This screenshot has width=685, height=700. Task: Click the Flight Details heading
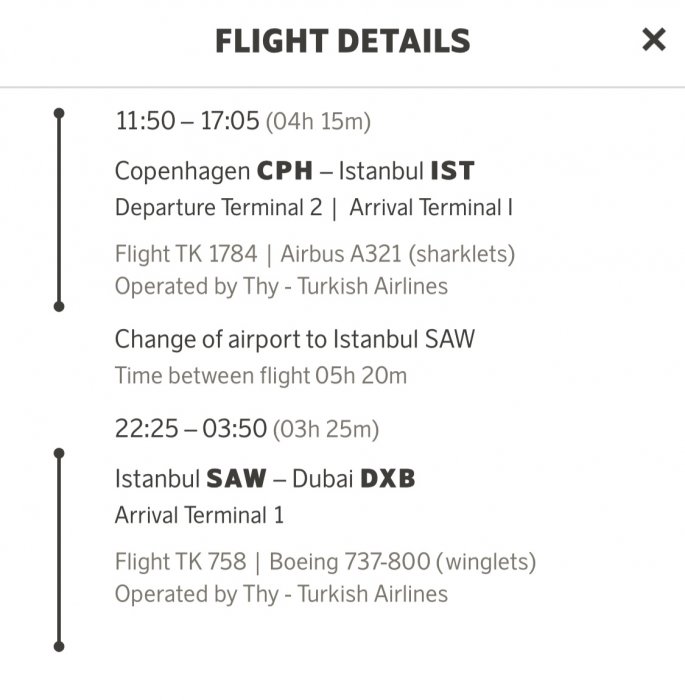point(342,41)
